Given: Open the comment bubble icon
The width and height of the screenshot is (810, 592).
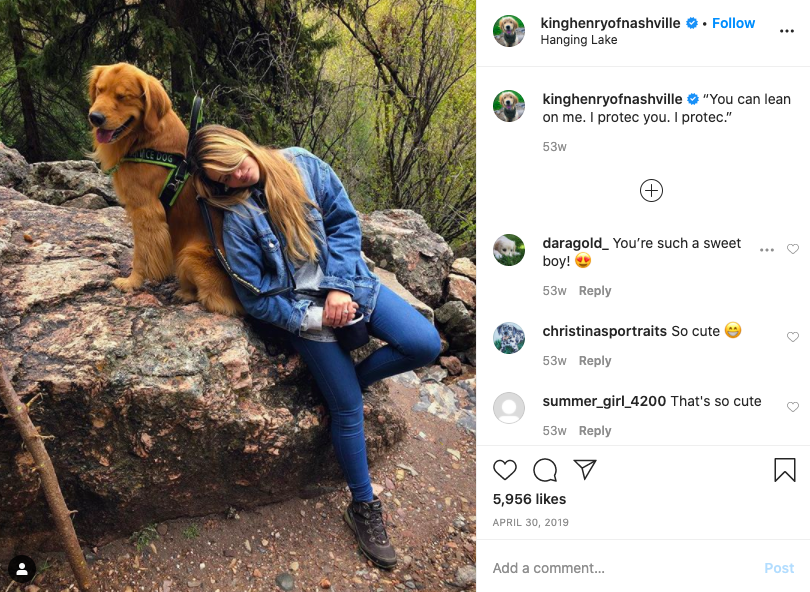Looking at the screenshot, I should tap(545, 470).
